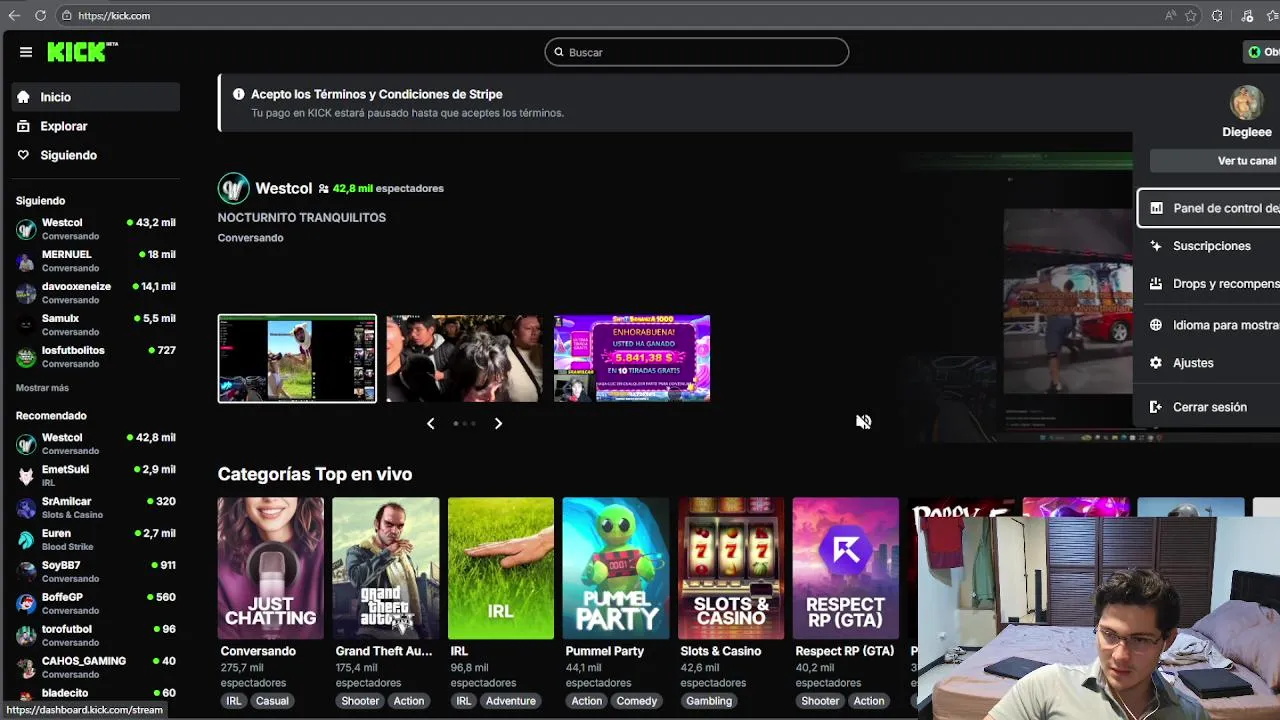Open Panel de control menu item
The width and height of the screenshot is (1280, 720).
pos(1209,208)
